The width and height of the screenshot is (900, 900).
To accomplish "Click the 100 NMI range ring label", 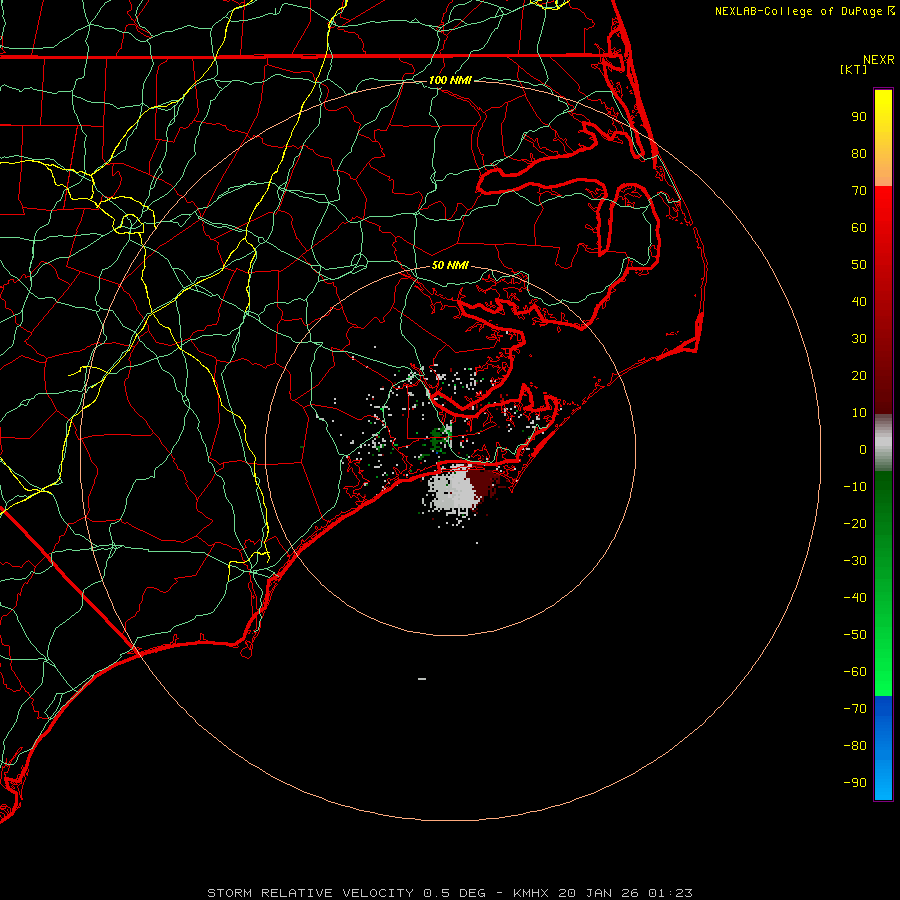I will click(x=450, y=80).
